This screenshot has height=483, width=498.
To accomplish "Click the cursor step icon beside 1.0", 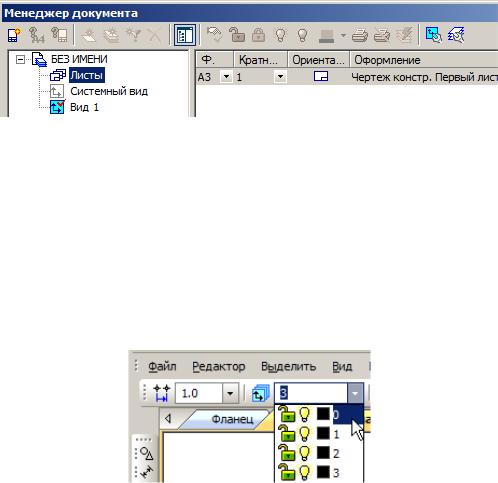I will (162, 393).
